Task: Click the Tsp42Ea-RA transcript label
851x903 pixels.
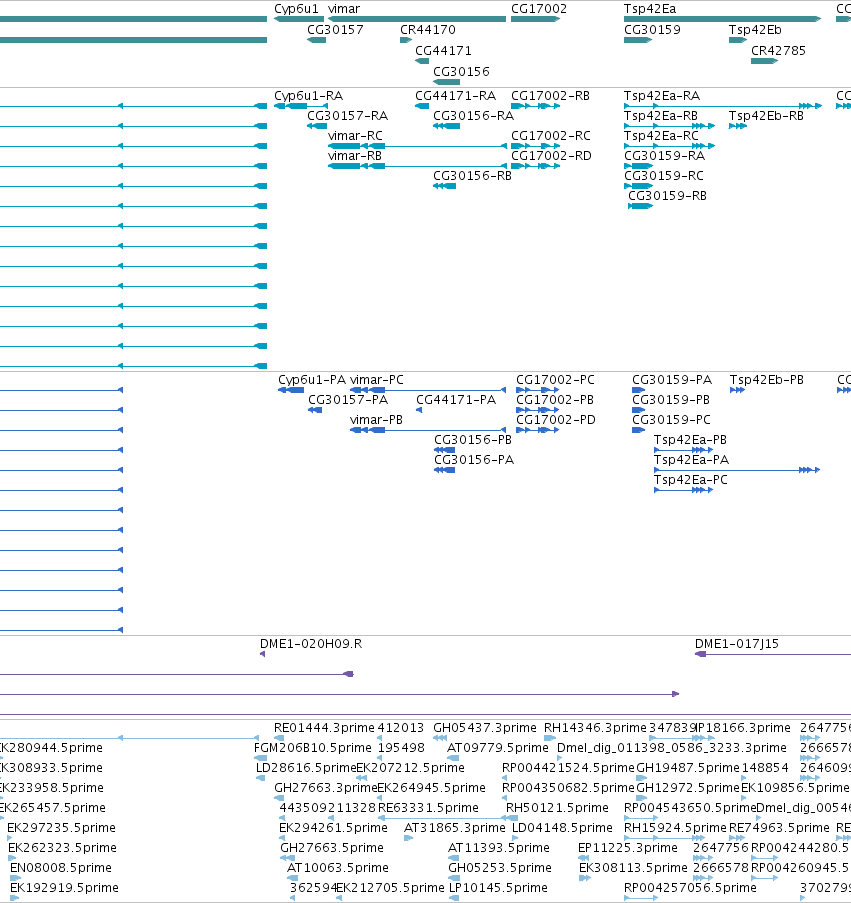Action: click(x=662, y=96)
